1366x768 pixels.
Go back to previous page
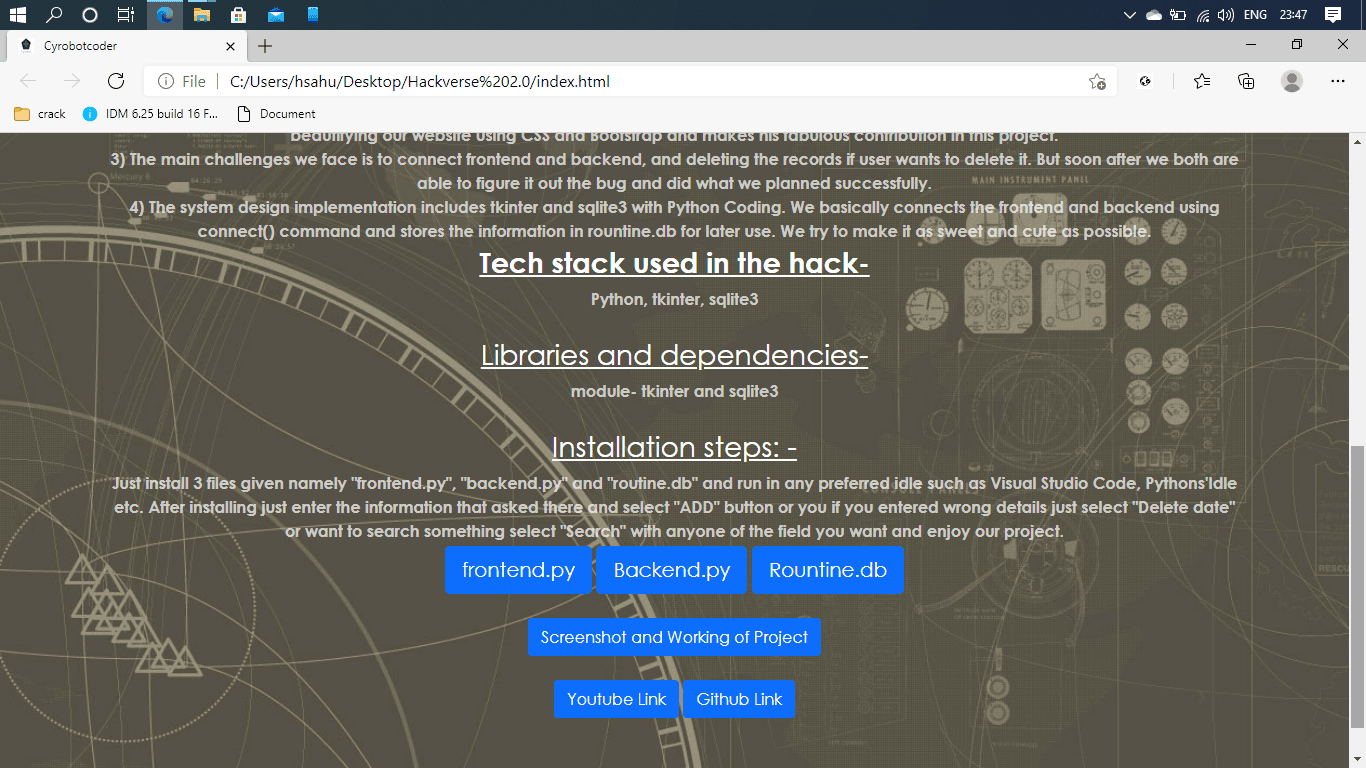coord(28,81)
